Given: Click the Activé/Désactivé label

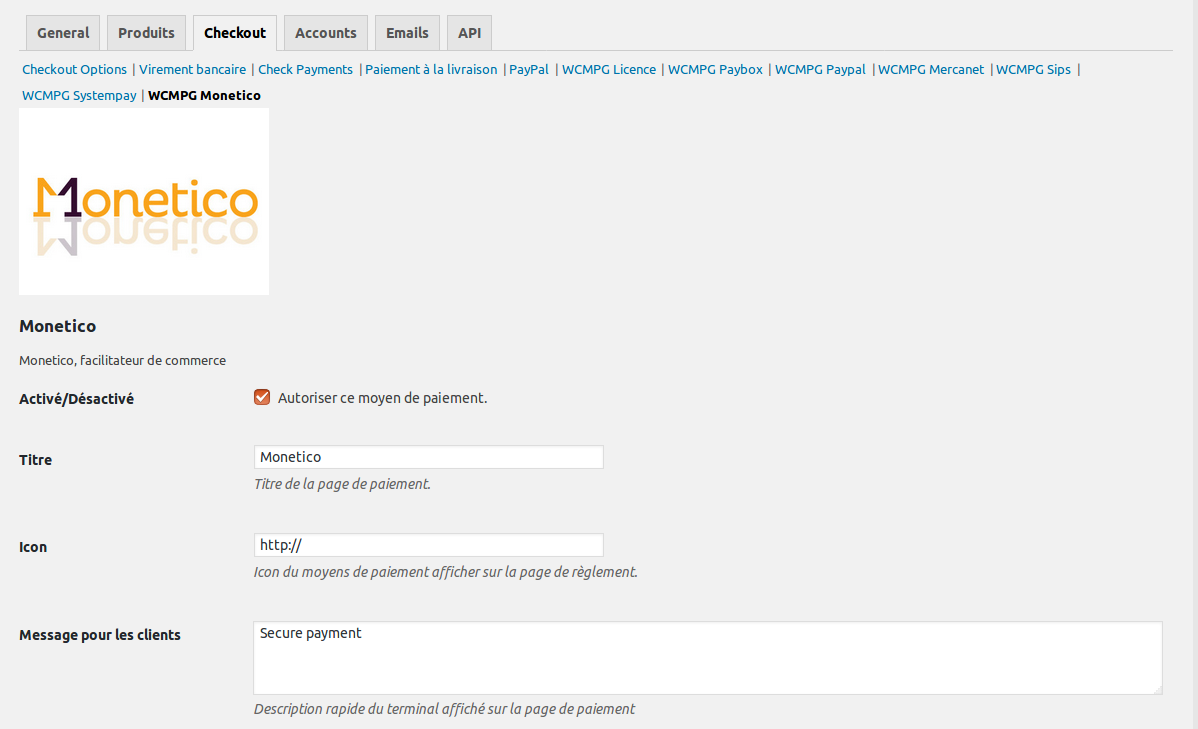Looking at the screenshot, I should 76,399.
